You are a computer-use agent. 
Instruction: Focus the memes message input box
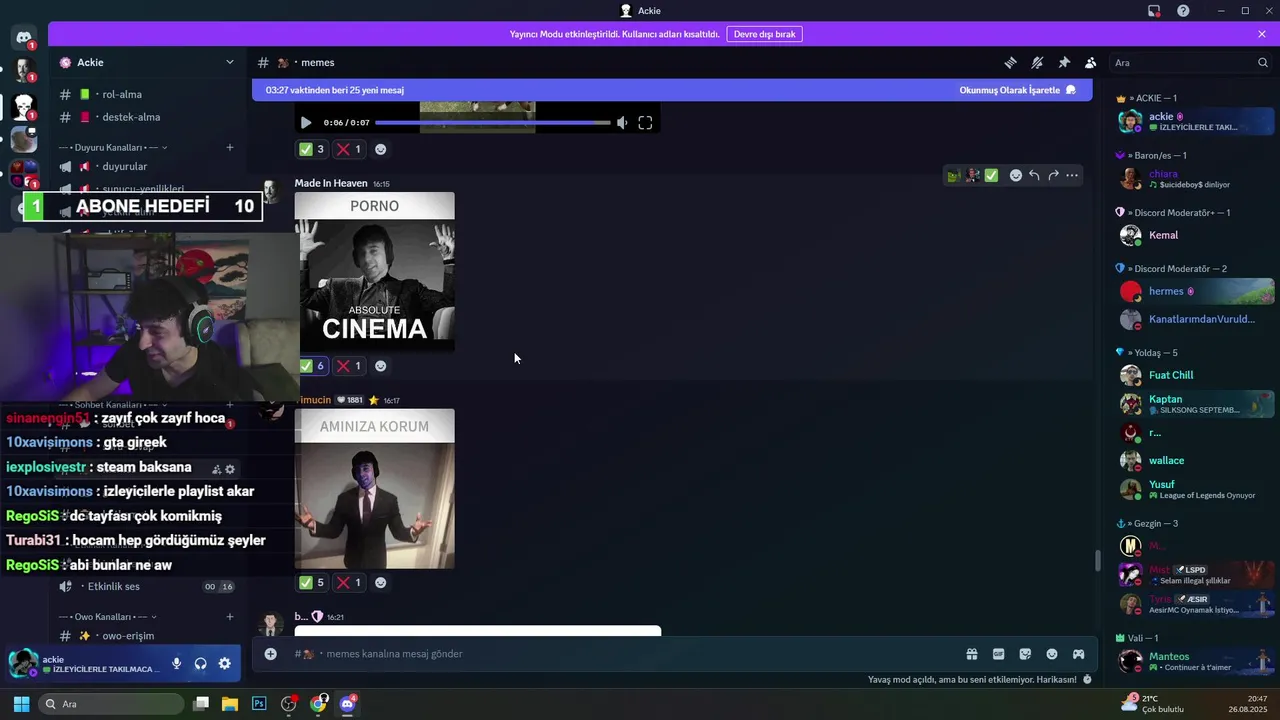tap(620, 654)
